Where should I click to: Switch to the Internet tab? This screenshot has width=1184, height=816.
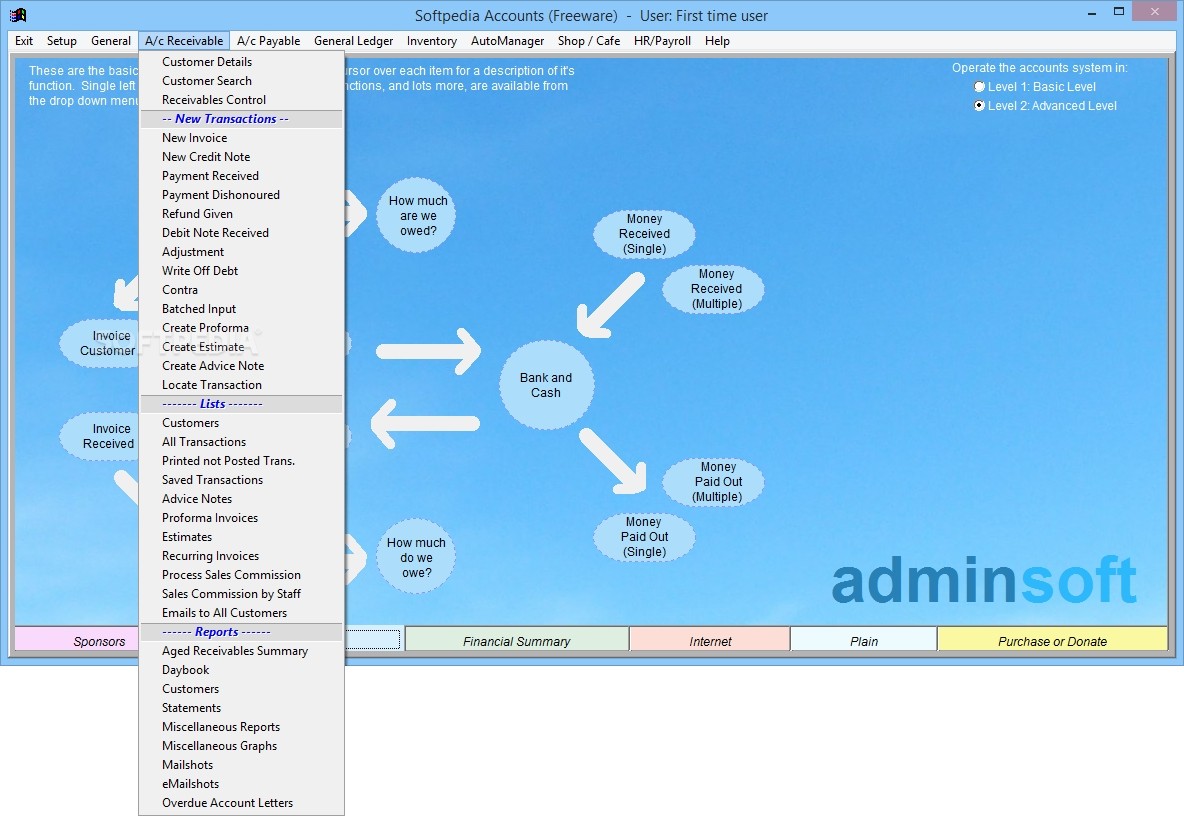pyautogui.click(x=710, y=641)
